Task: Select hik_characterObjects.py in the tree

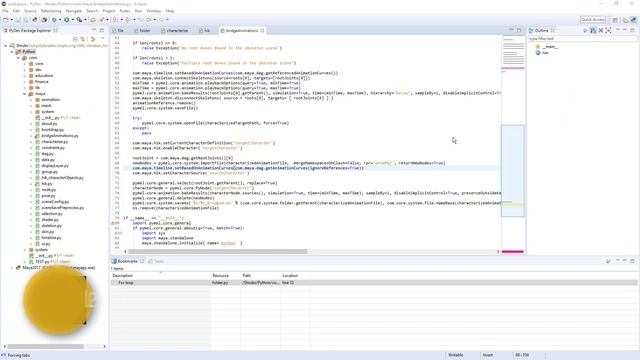Action: [62, 178]
